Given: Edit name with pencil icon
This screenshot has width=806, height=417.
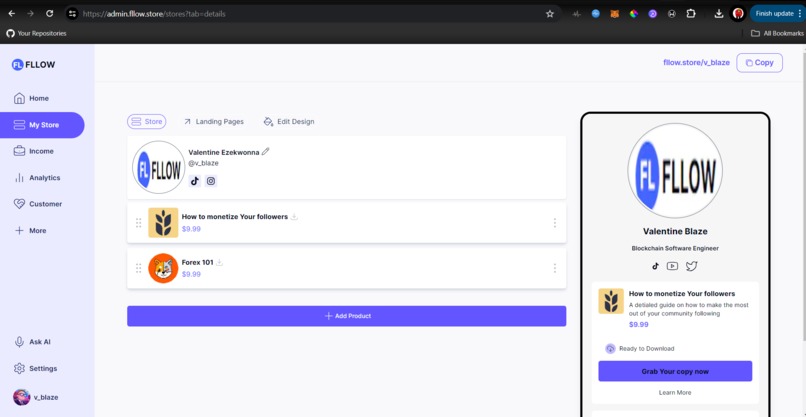Looking at the screenshot, I should (x=265, y=152).
